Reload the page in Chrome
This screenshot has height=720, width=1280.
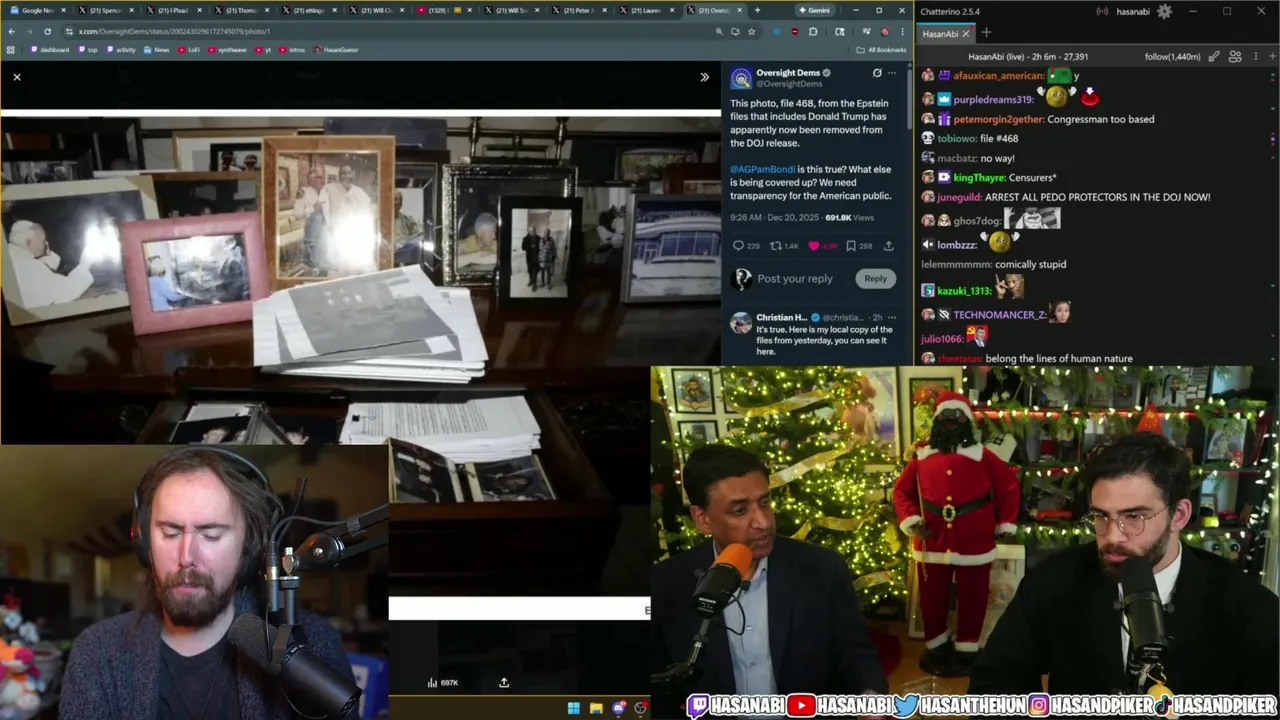(x=46, y=31)
